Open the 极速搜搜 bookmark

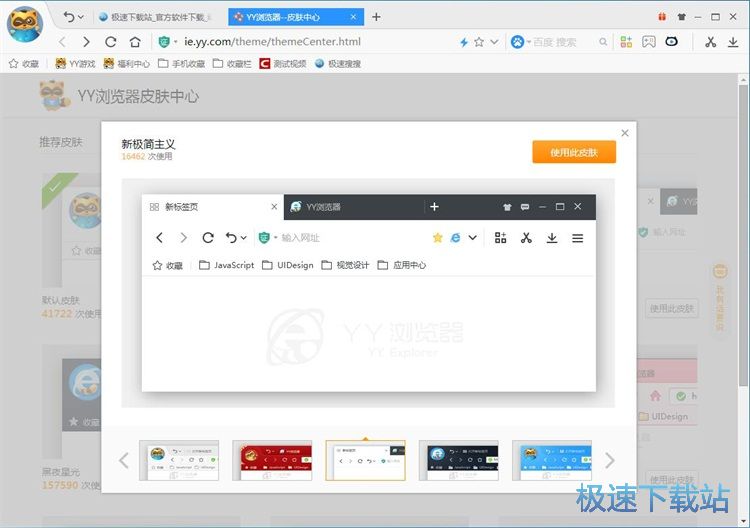tap(338, 64)
